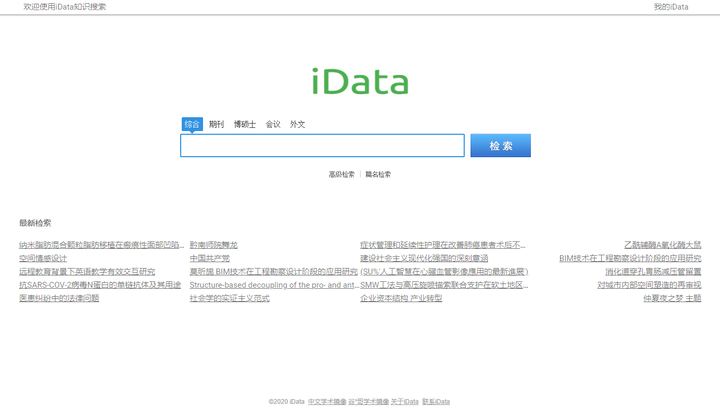Open right-column BIM技术在工程勘察设计阶段的应用研究 link
Viewport: 720px width, 414px height.
coord(630,258)
